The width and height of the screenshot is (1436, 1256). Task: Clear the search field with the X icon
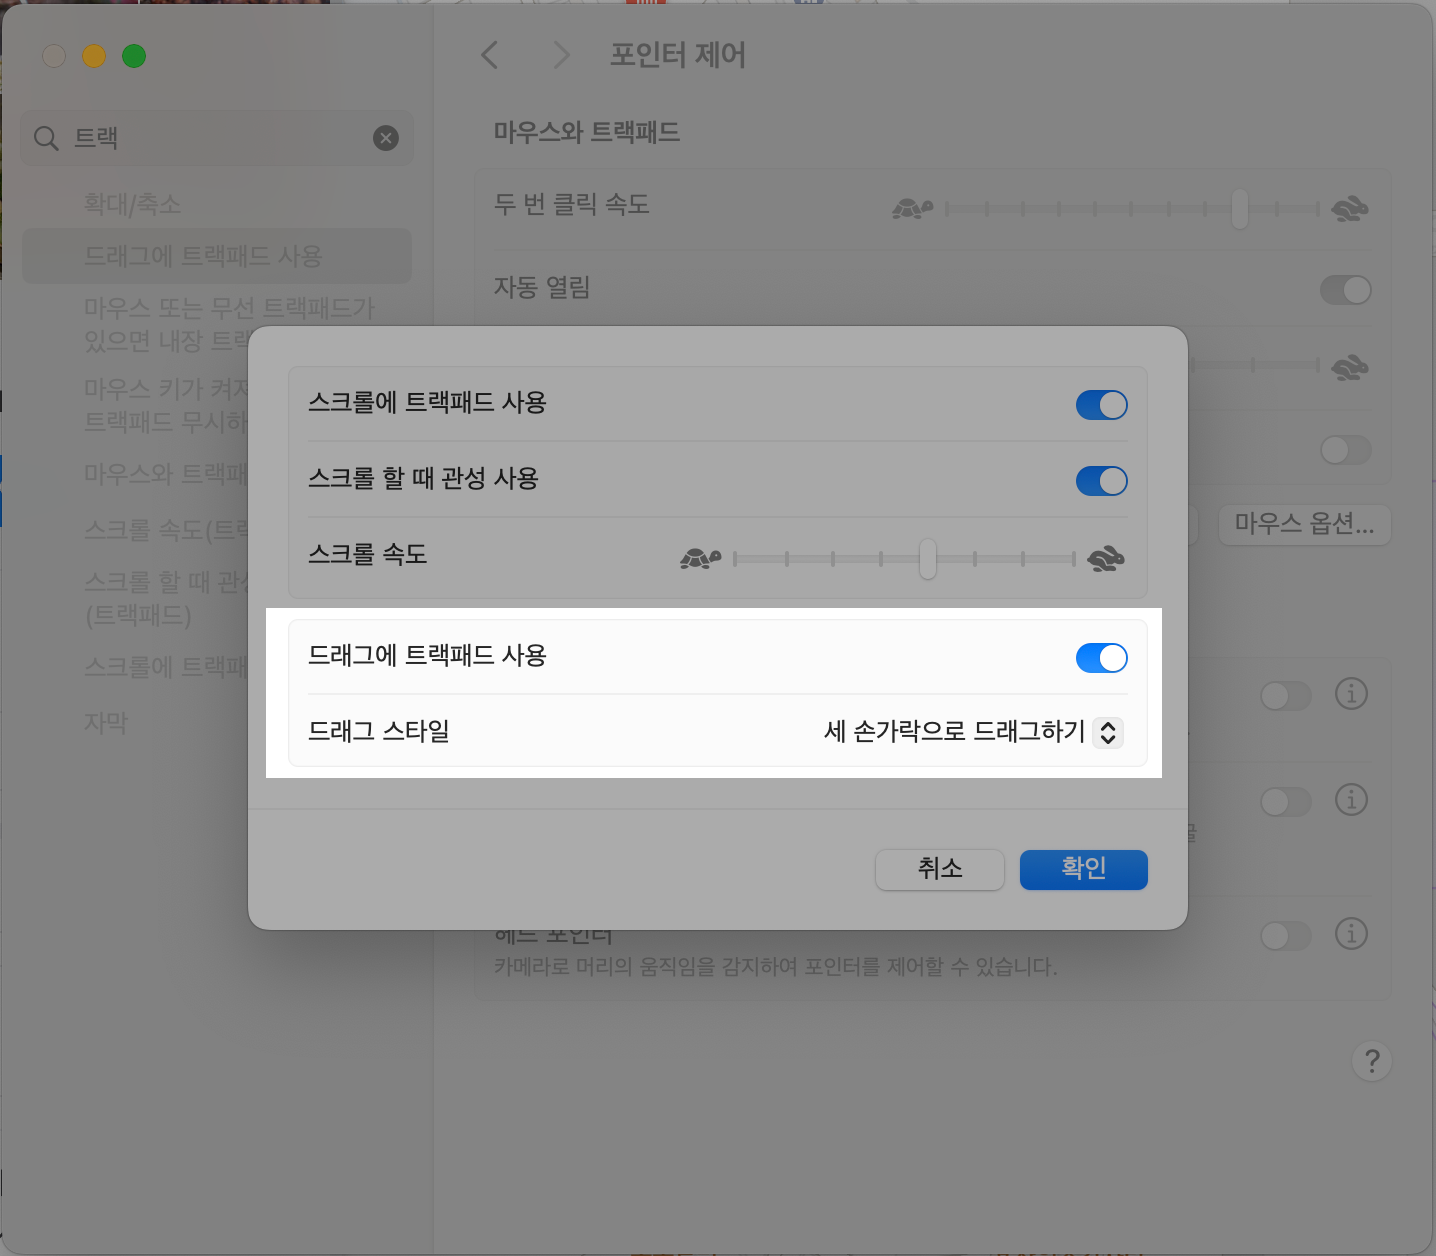point(385,138)
